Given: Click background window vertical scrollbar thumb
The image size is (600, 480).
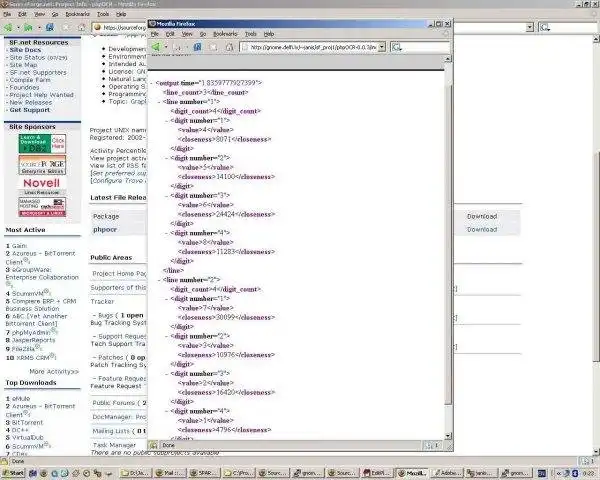Looking at the screenshot, I should pyautogui.click(x=596, y=256).
